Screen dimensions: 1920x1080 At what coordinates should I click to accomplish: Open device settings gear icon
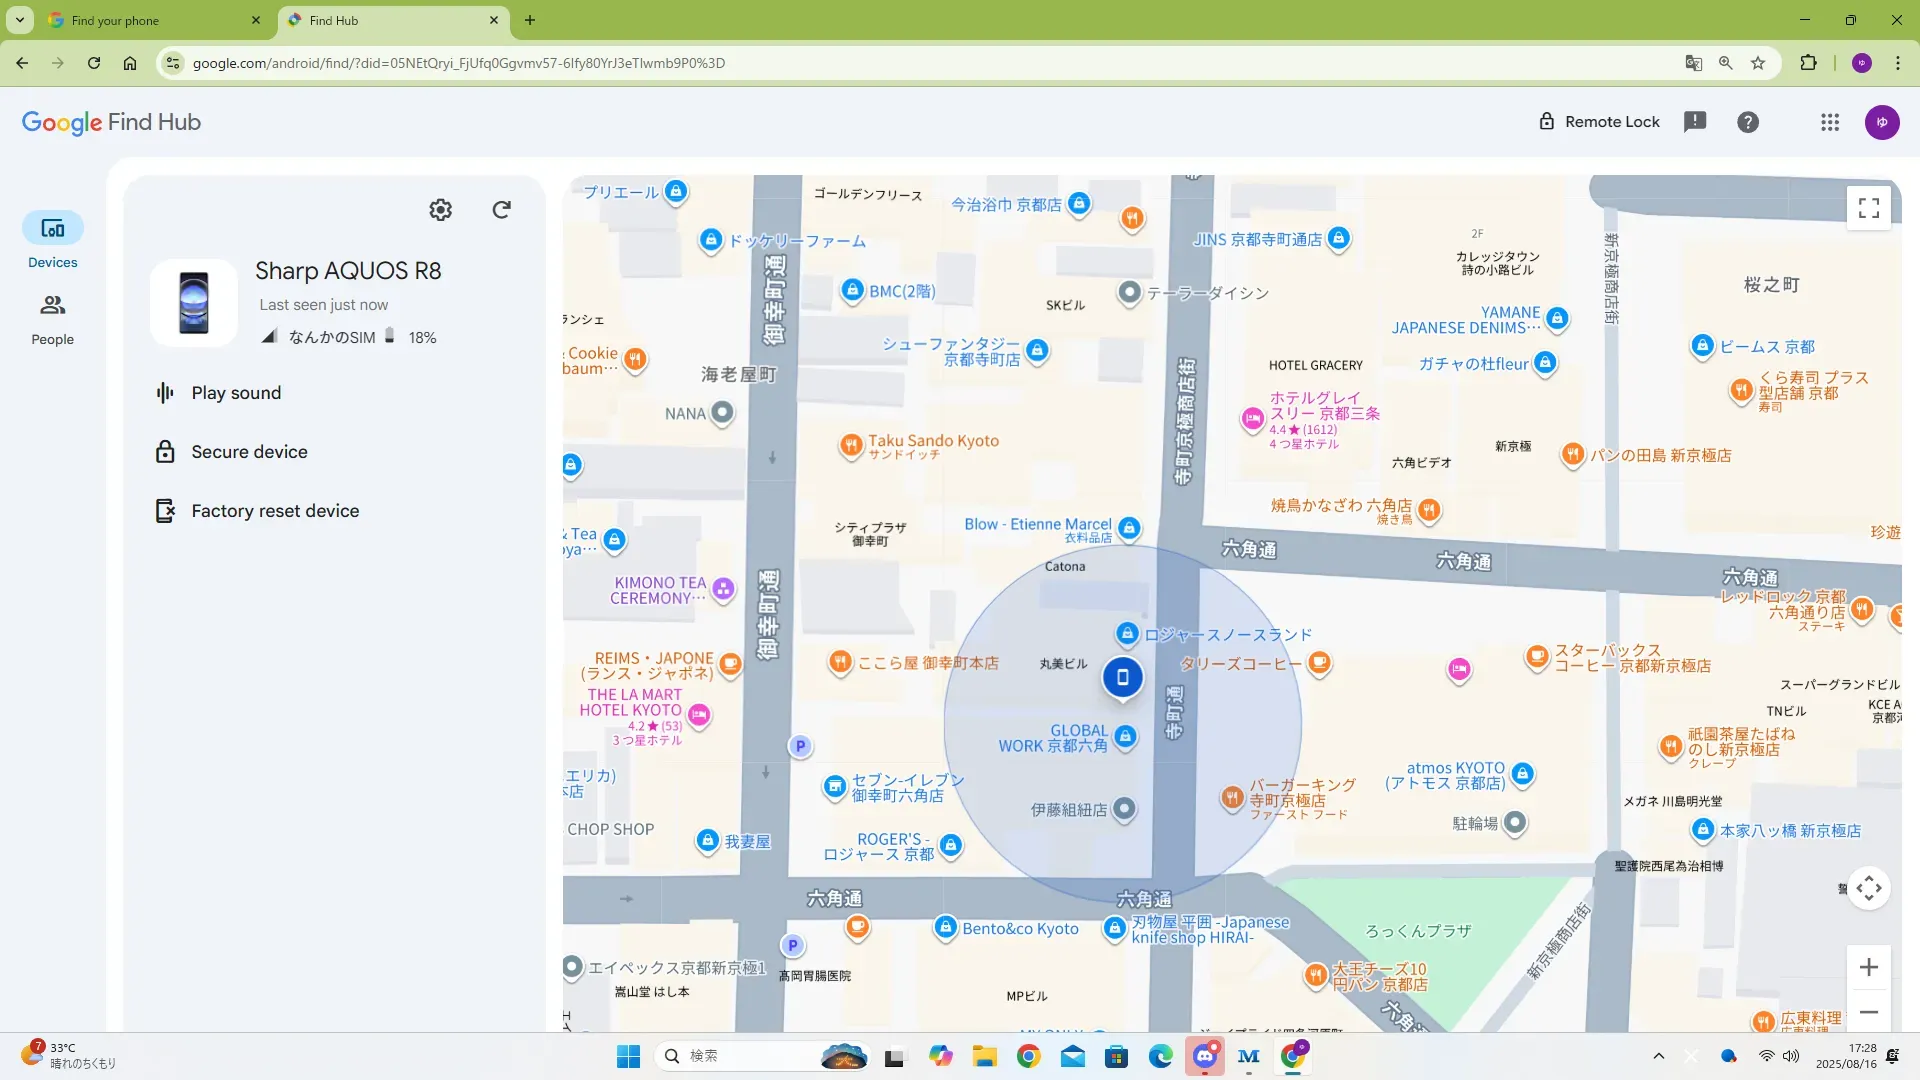(440, 210)
